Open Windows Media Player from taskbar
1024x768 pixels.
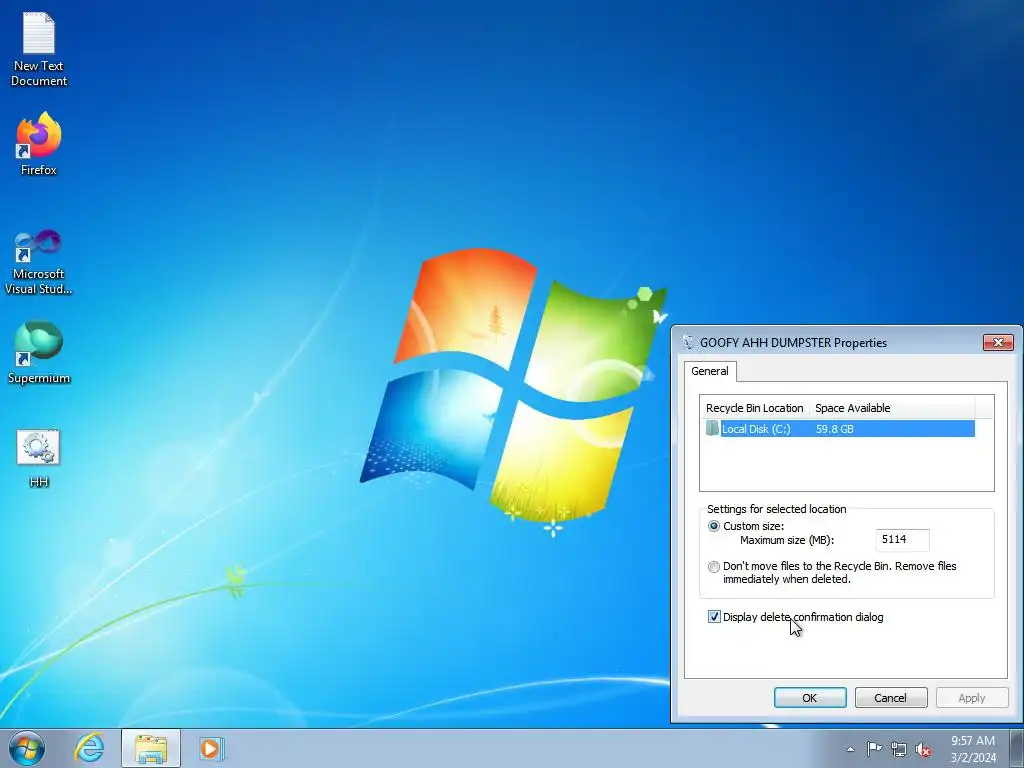pyautogui.click(x=211, y=748)
